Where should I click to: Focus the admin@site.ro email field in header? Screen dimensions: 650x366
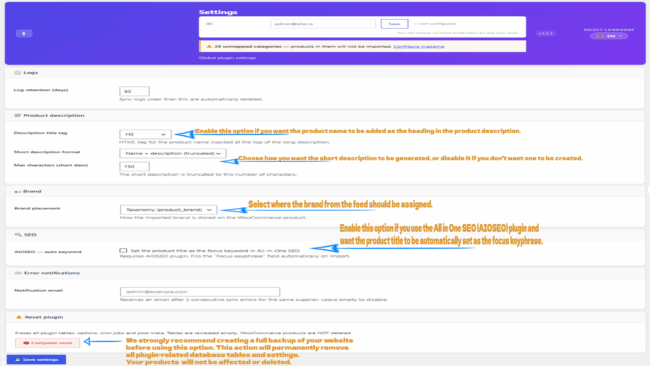coord(323,24)
